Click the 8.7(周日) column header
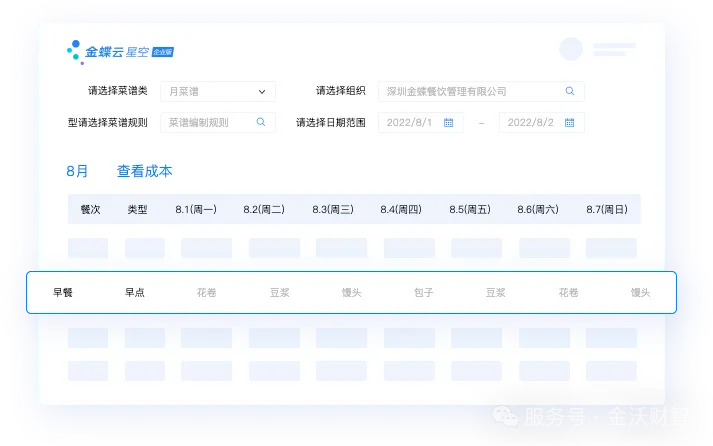 607,210
